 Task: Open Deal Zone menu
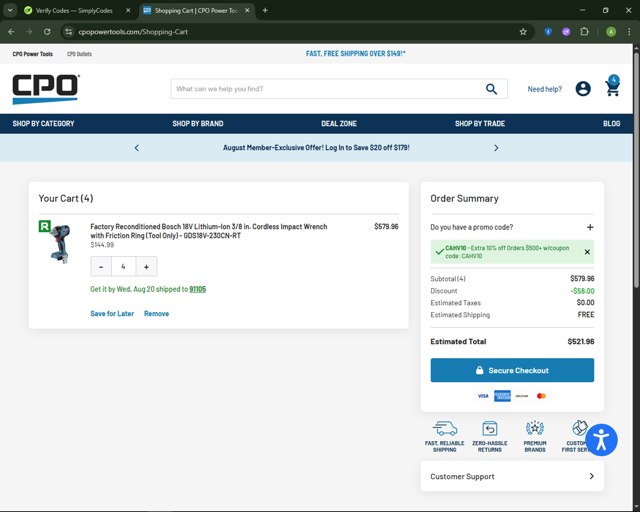[x=339, y=123]
